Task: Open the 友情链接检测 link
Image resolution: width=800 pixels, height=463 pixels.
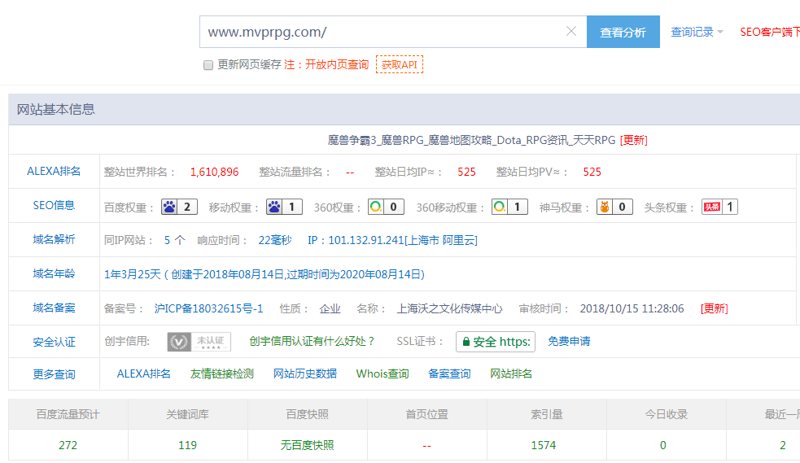Action: [222, 374]
